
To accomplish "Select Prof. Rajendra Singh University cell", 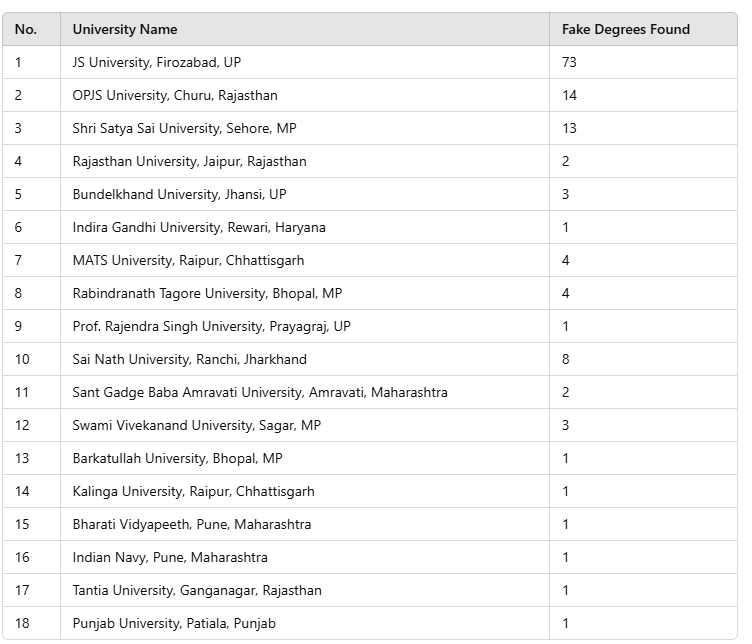I will coord(211,326).
